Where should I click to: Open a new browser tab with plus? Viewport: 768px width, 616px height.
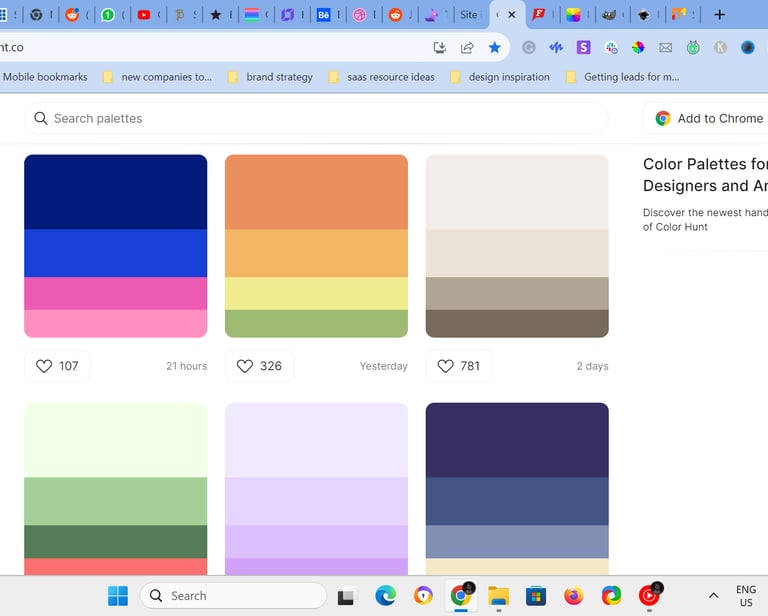coord(719,15)
